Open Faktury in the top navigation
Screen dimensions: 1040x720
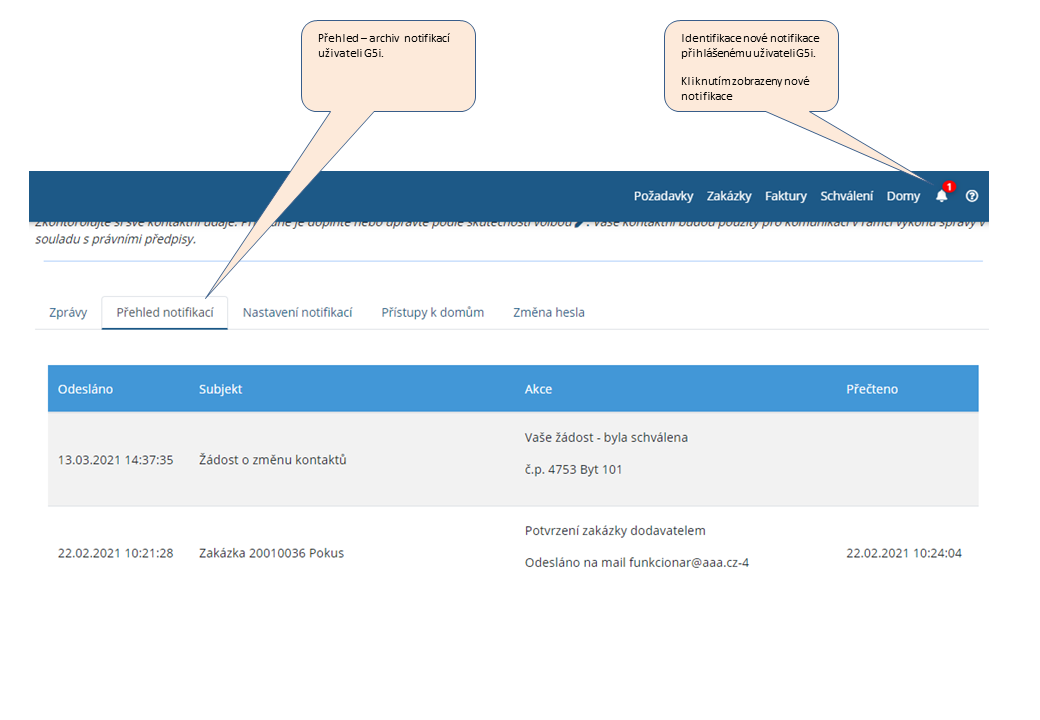click(785, 196)
